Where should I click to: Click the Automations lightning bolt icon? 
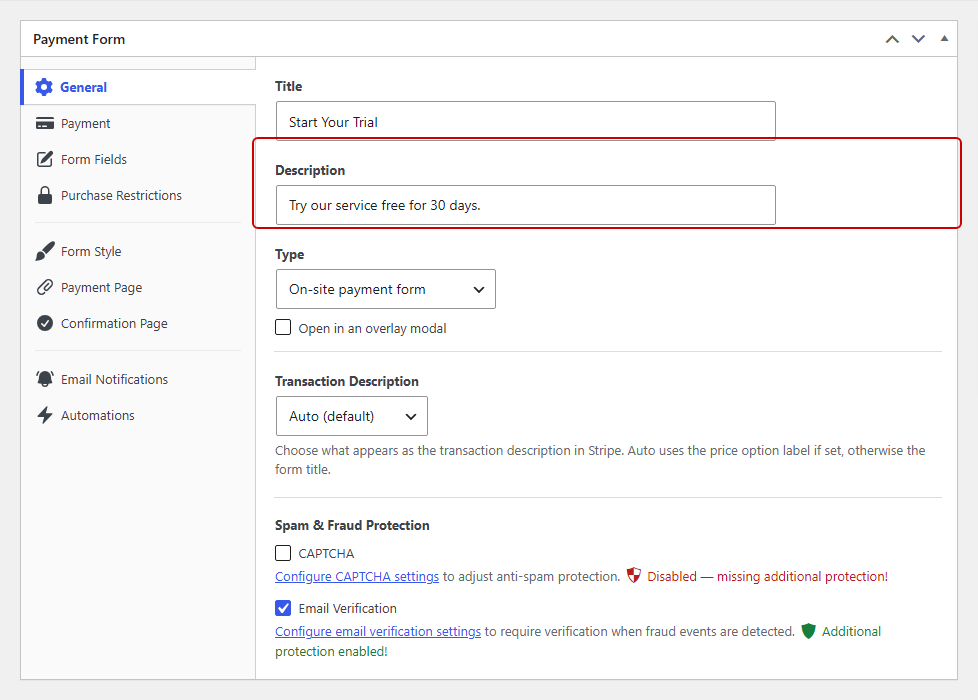(45, 416)
